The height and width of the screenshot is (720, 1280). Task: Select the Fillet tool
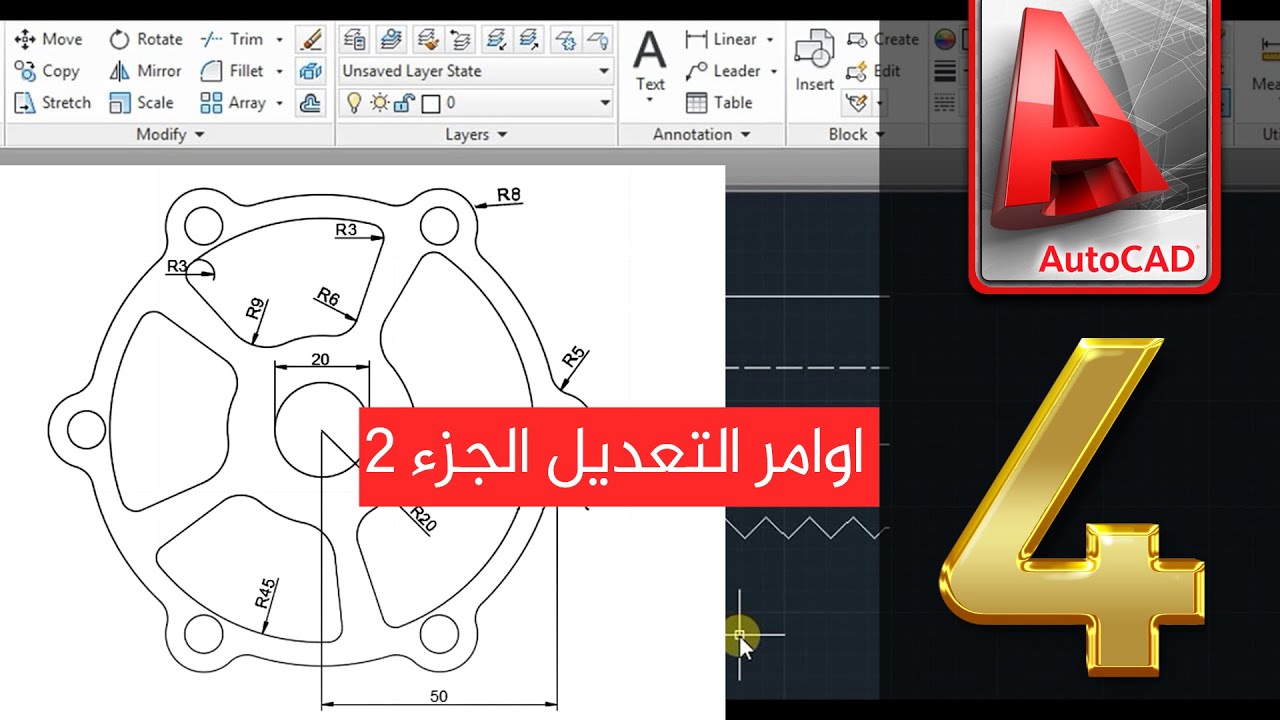[232, 71]
